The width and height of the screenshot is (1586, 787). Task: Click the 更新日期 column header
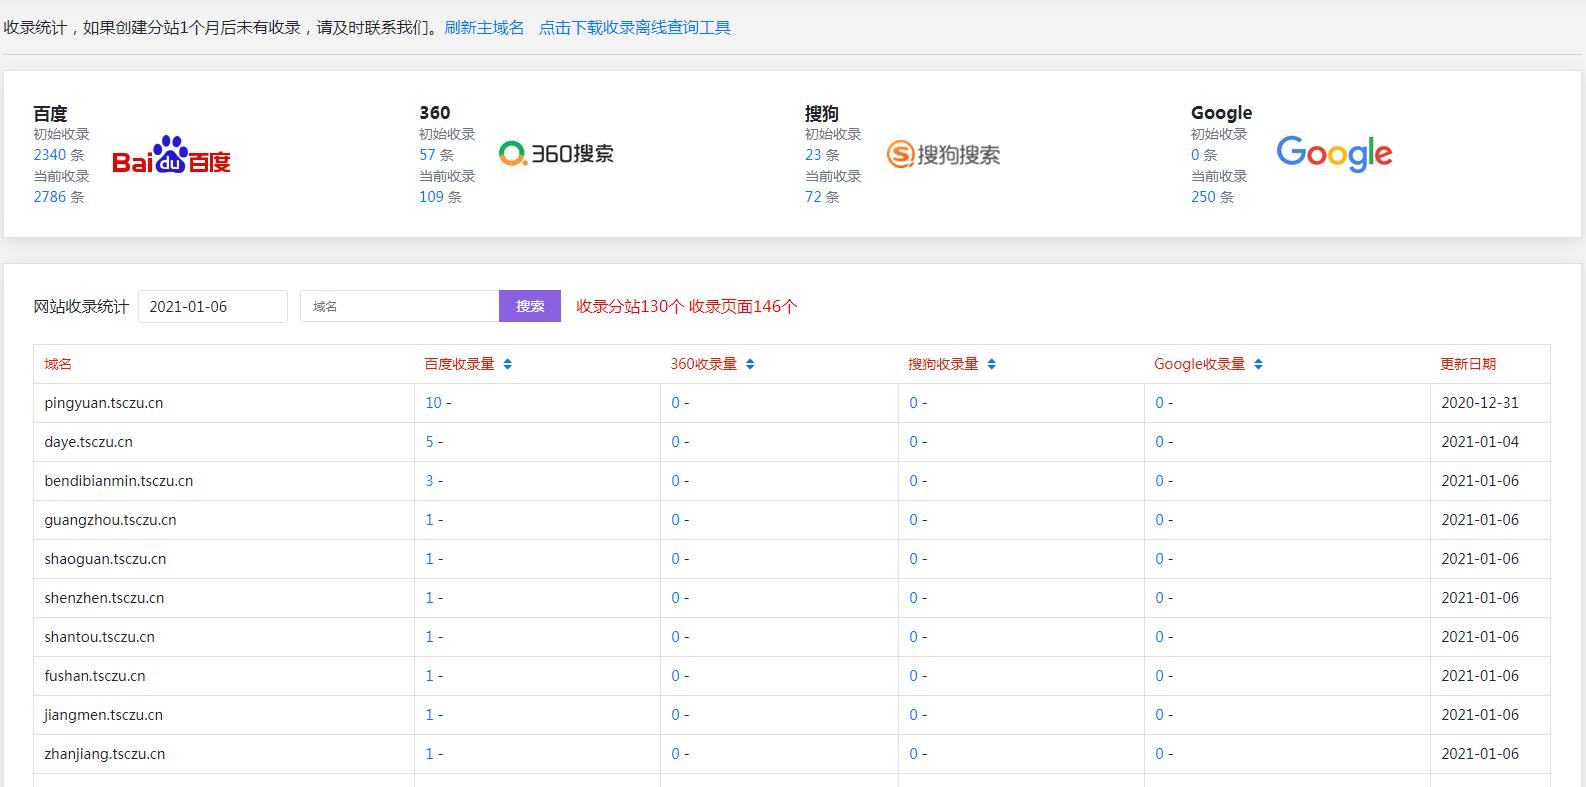click(x=1468, y=365)
